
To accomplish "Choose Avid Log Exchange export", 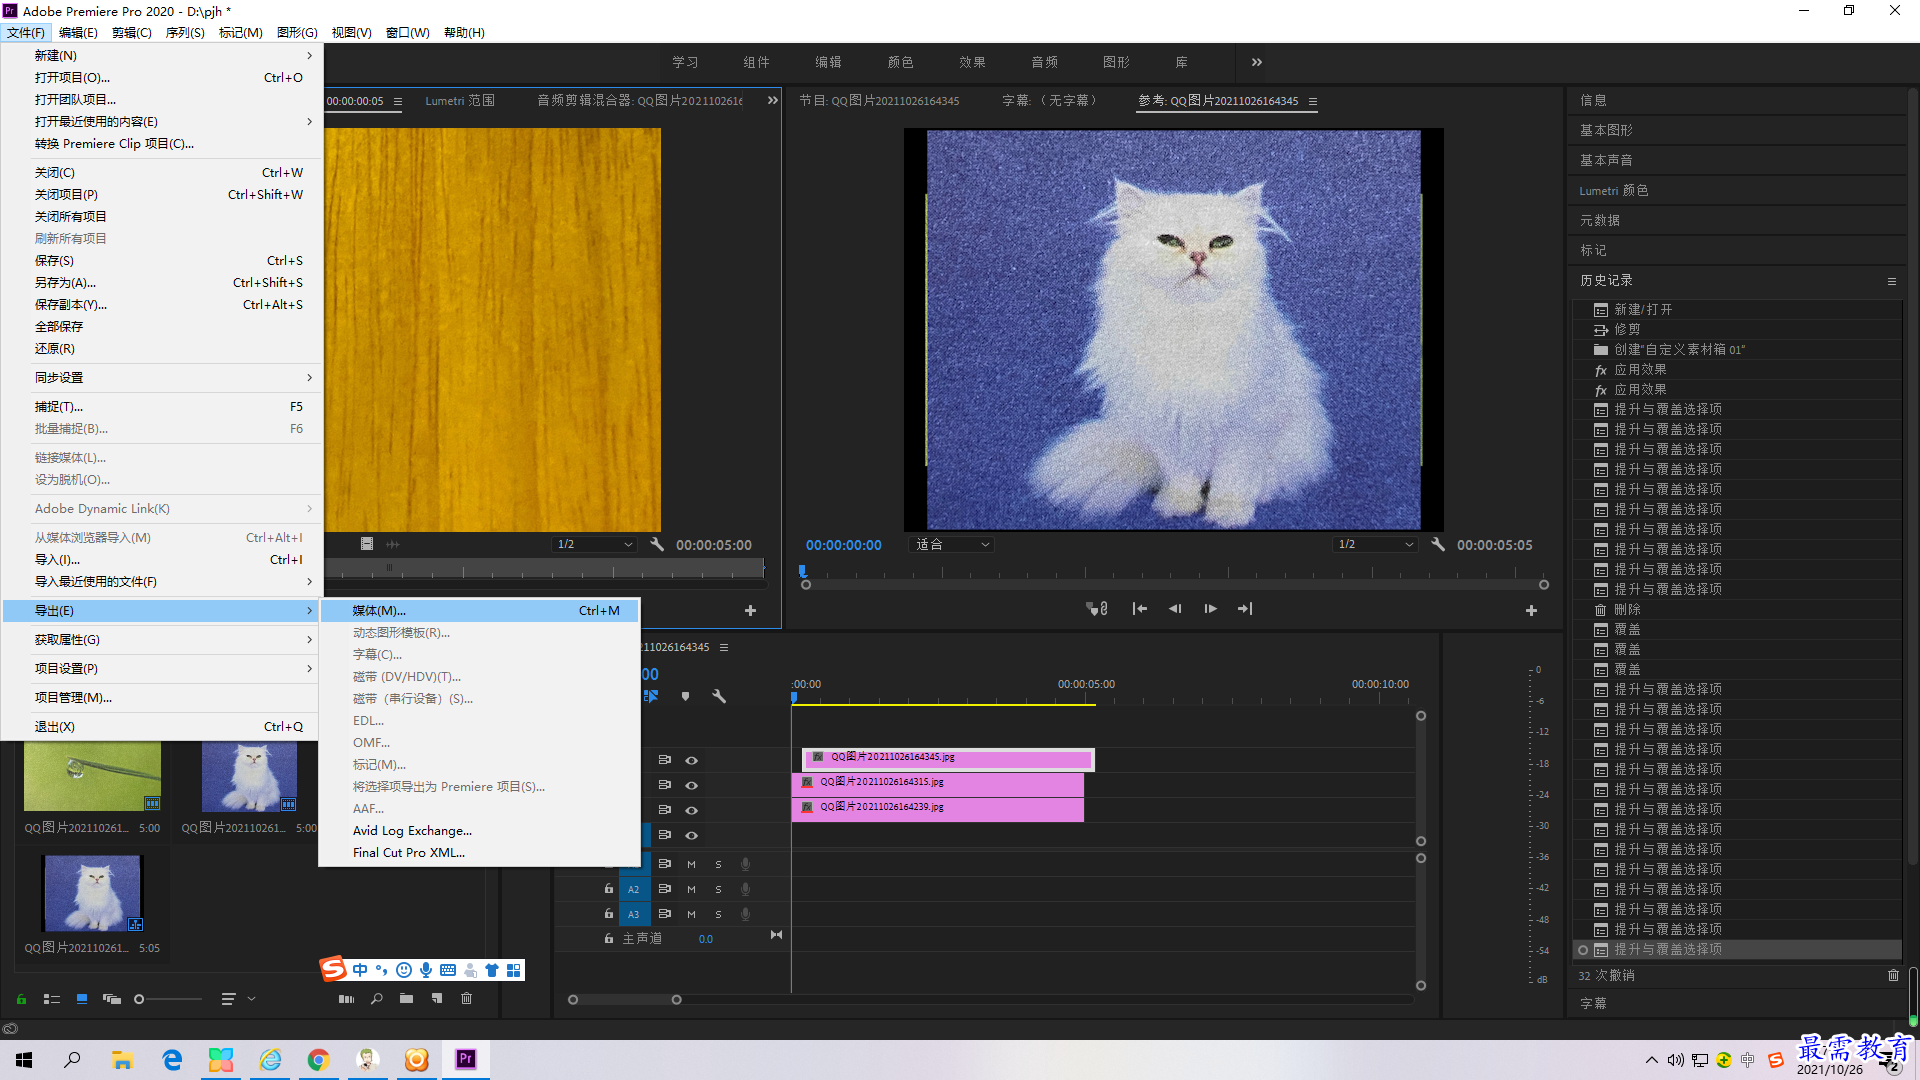I will (x=480, y=830).
